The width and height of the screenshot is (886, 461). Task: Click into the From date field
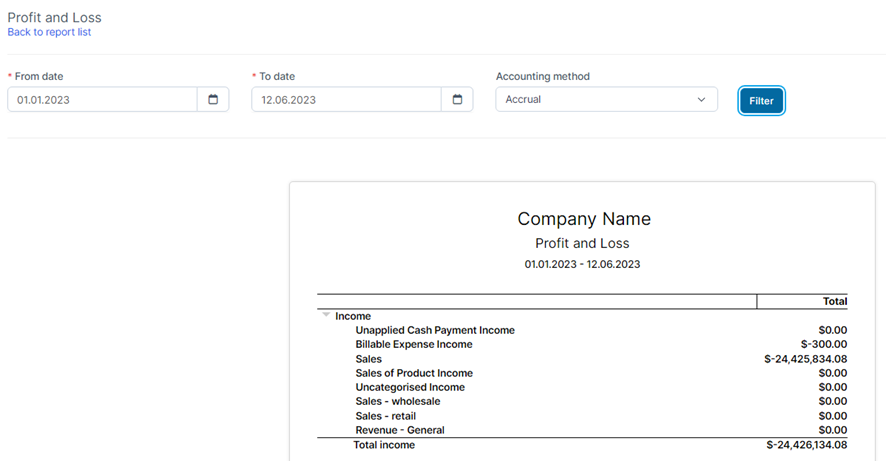coord(102,100)
